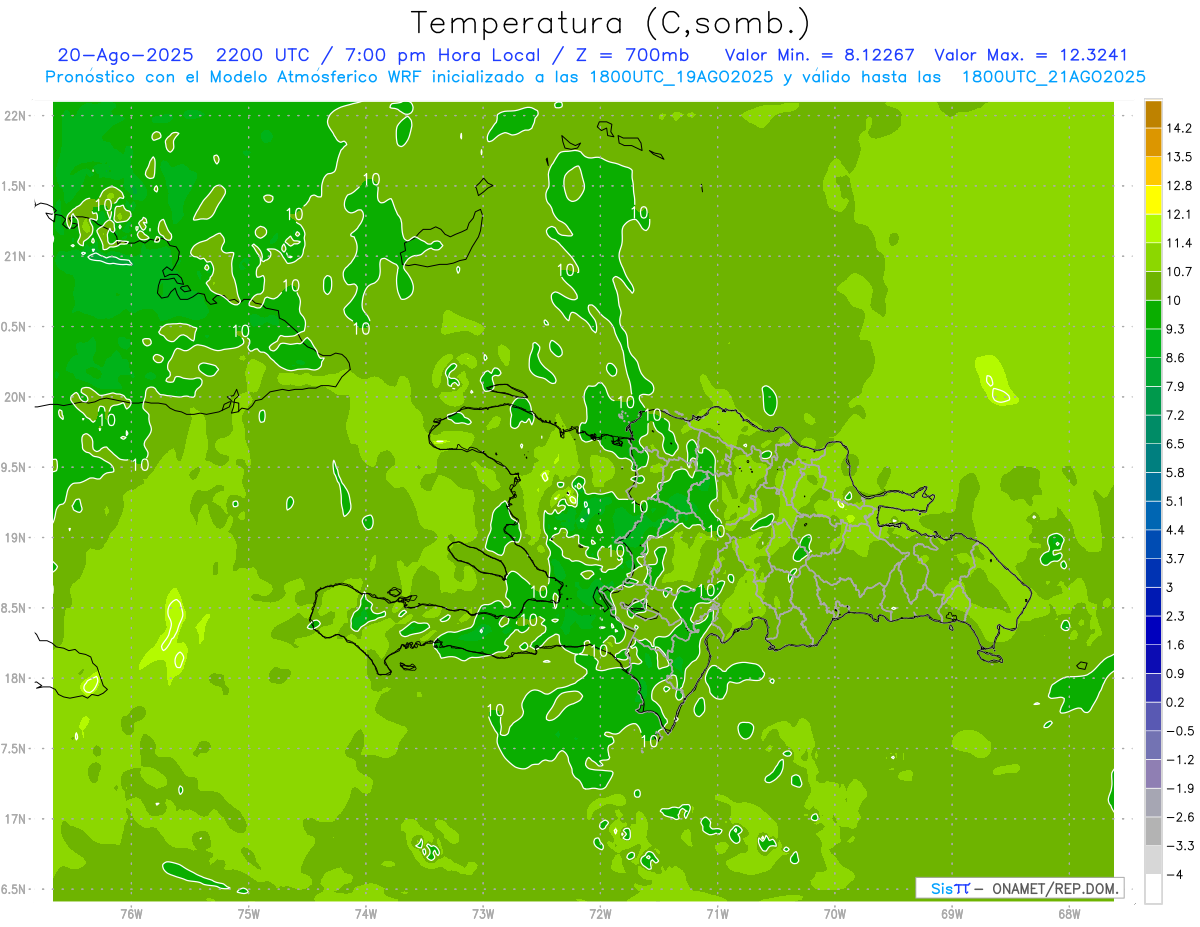Image resolution: width=1200 pixels, height=927 pixels.
Task: Click the colorbar value '-4'
Action: tap(1175, 874)
